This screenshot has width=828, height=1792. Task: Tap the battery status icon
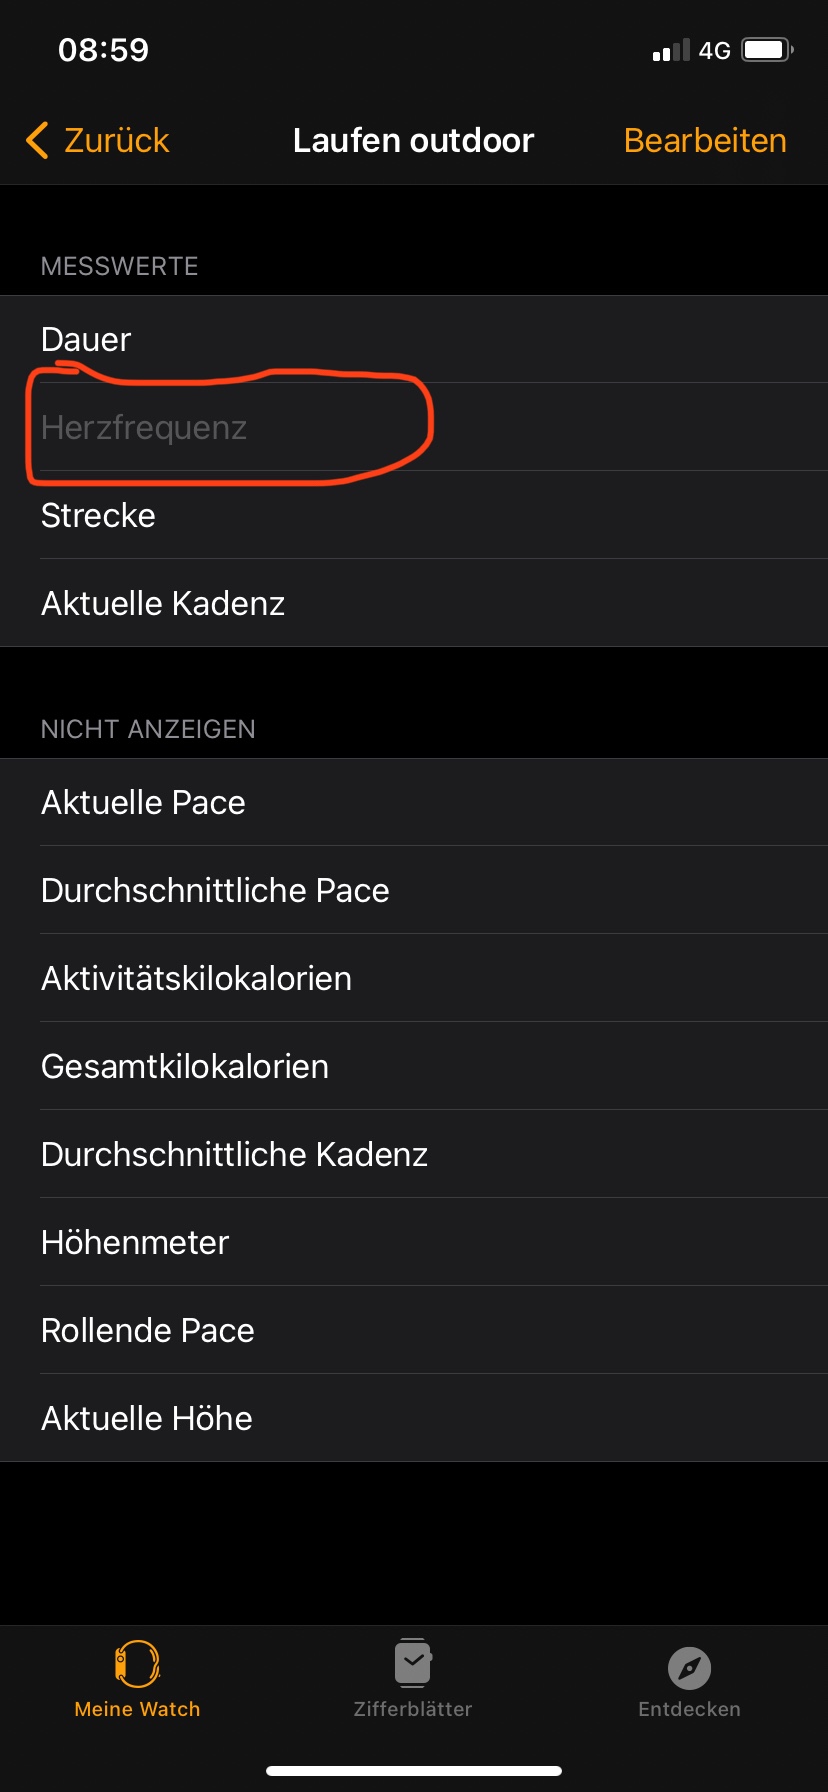767,50
